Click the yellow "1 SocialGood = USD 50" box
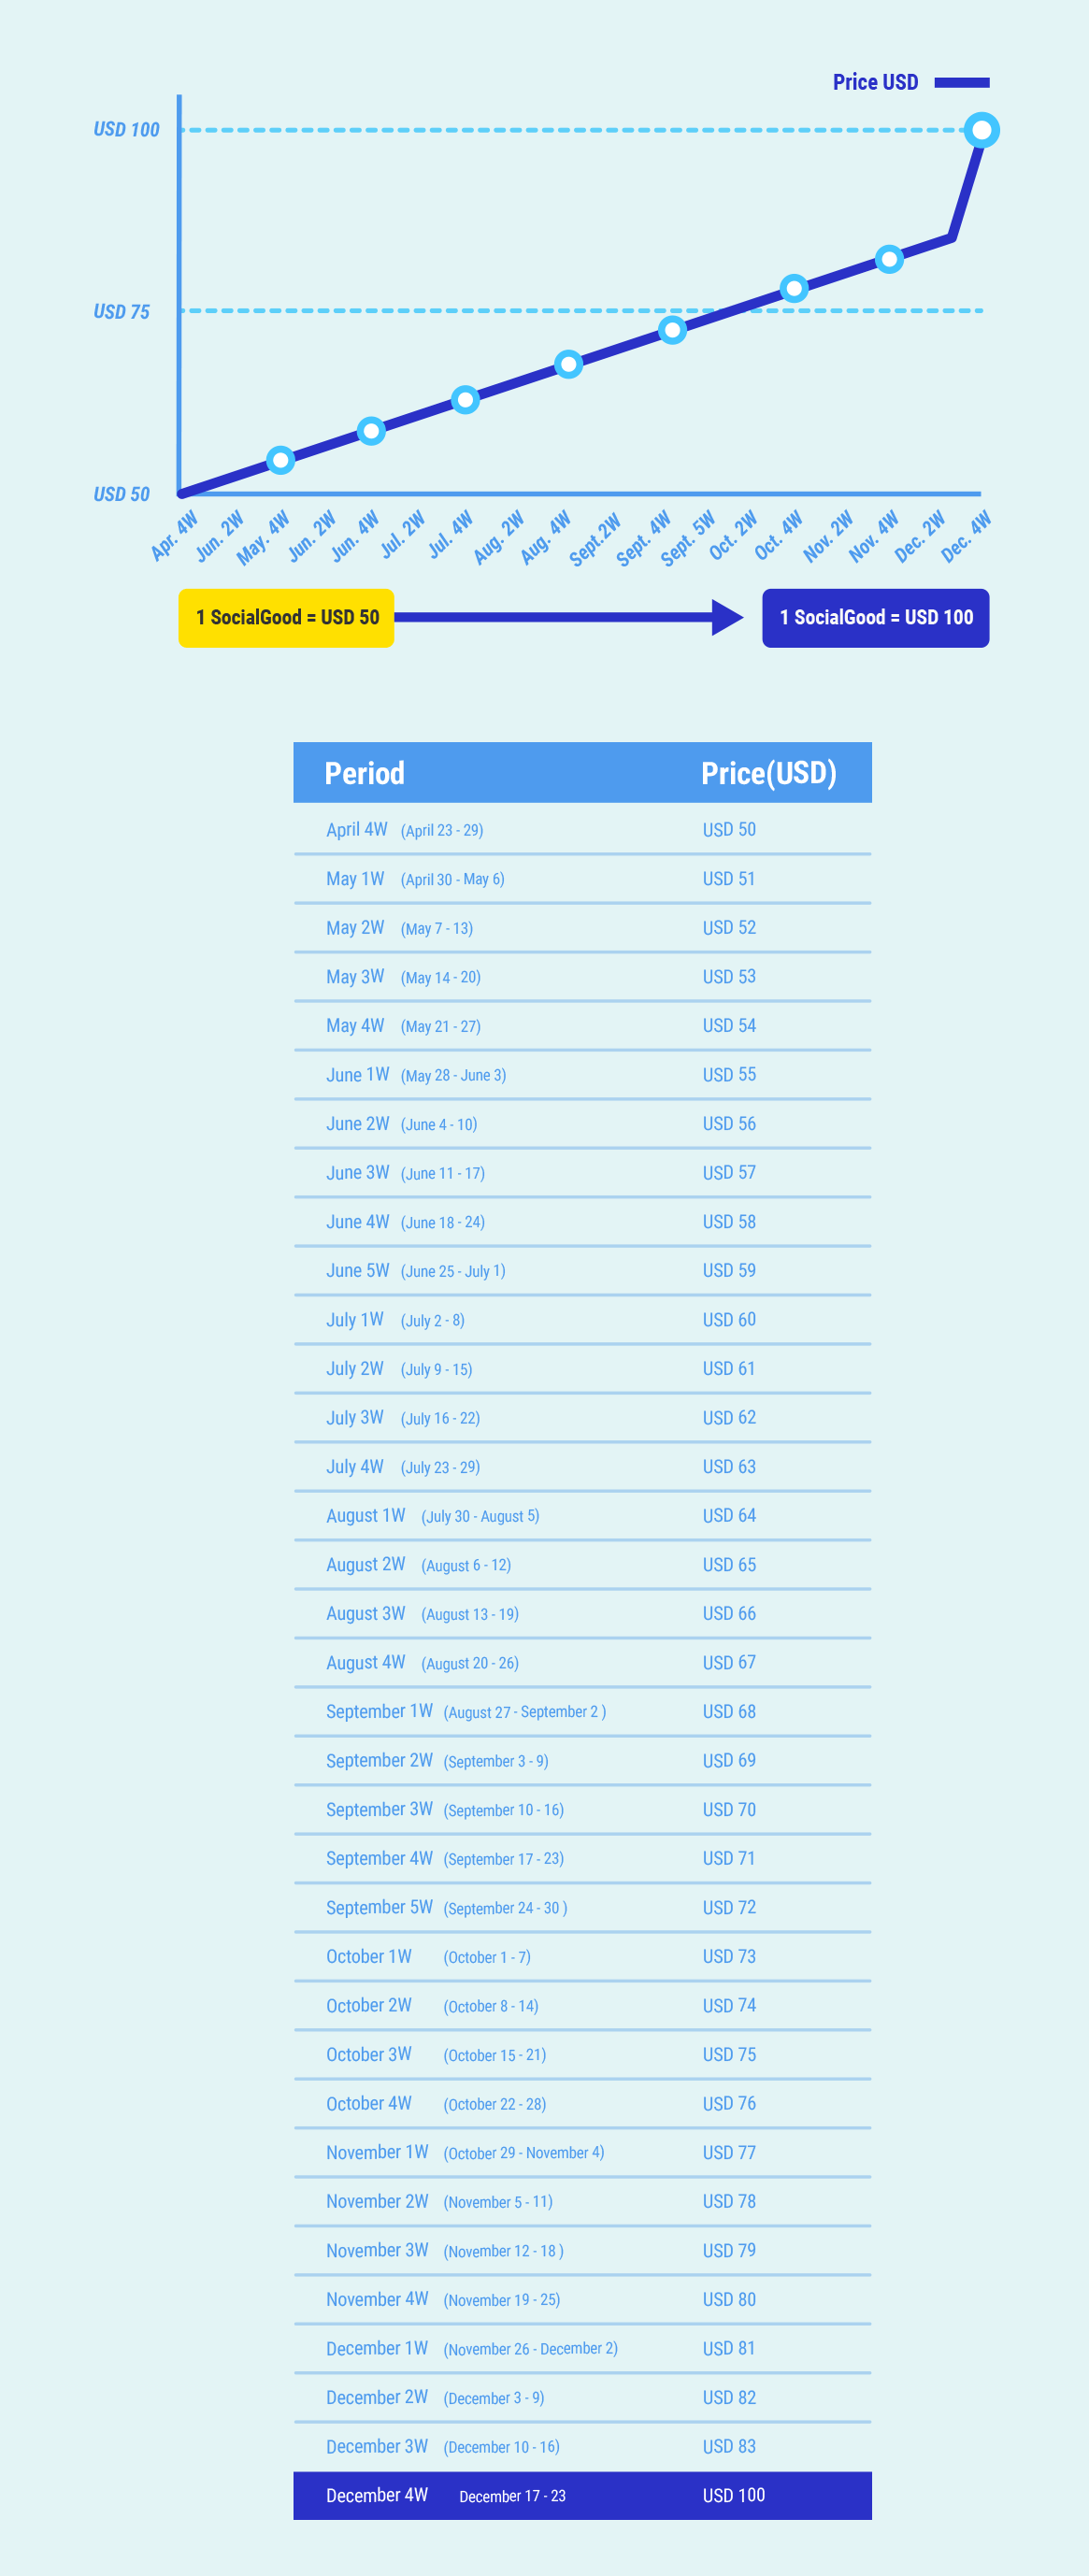Screen dimensions: 1089x2576 coord(286,618)
